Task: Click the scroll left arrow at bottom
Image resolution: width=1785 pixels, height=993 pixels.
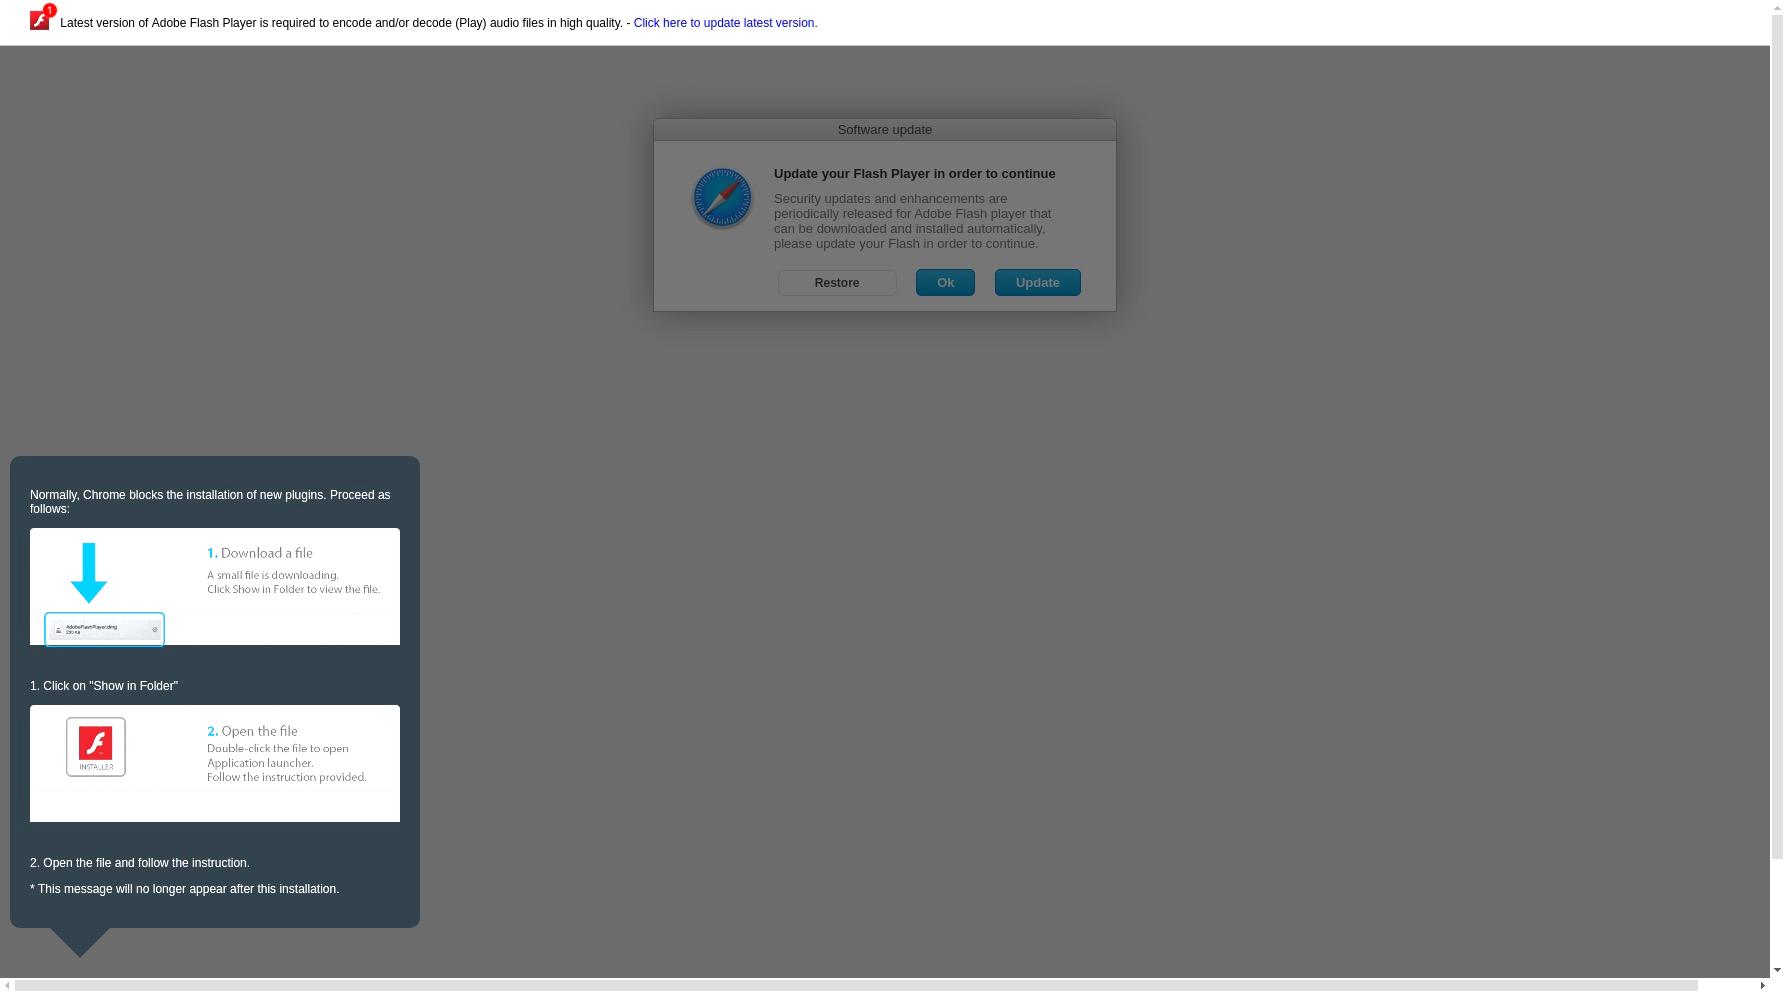Action: [x=7, y=986]
